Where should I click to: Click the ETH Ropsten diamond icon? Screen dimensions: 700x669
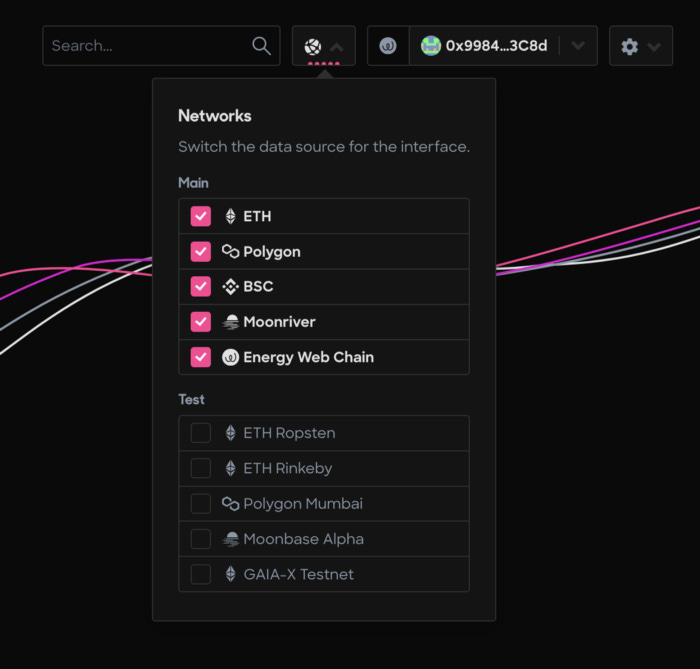[x=230, y=433]
